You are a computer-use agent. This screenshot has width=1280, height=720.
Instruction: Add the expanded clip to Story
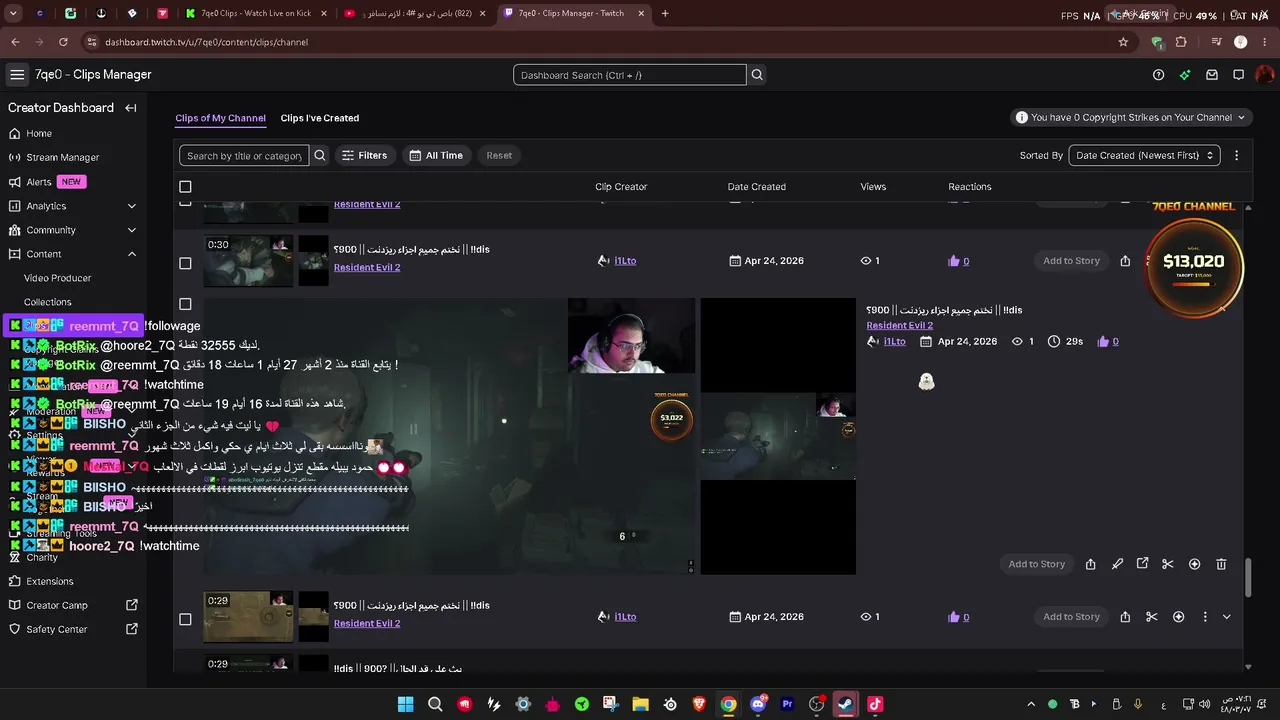click(x=1036, y=564)
